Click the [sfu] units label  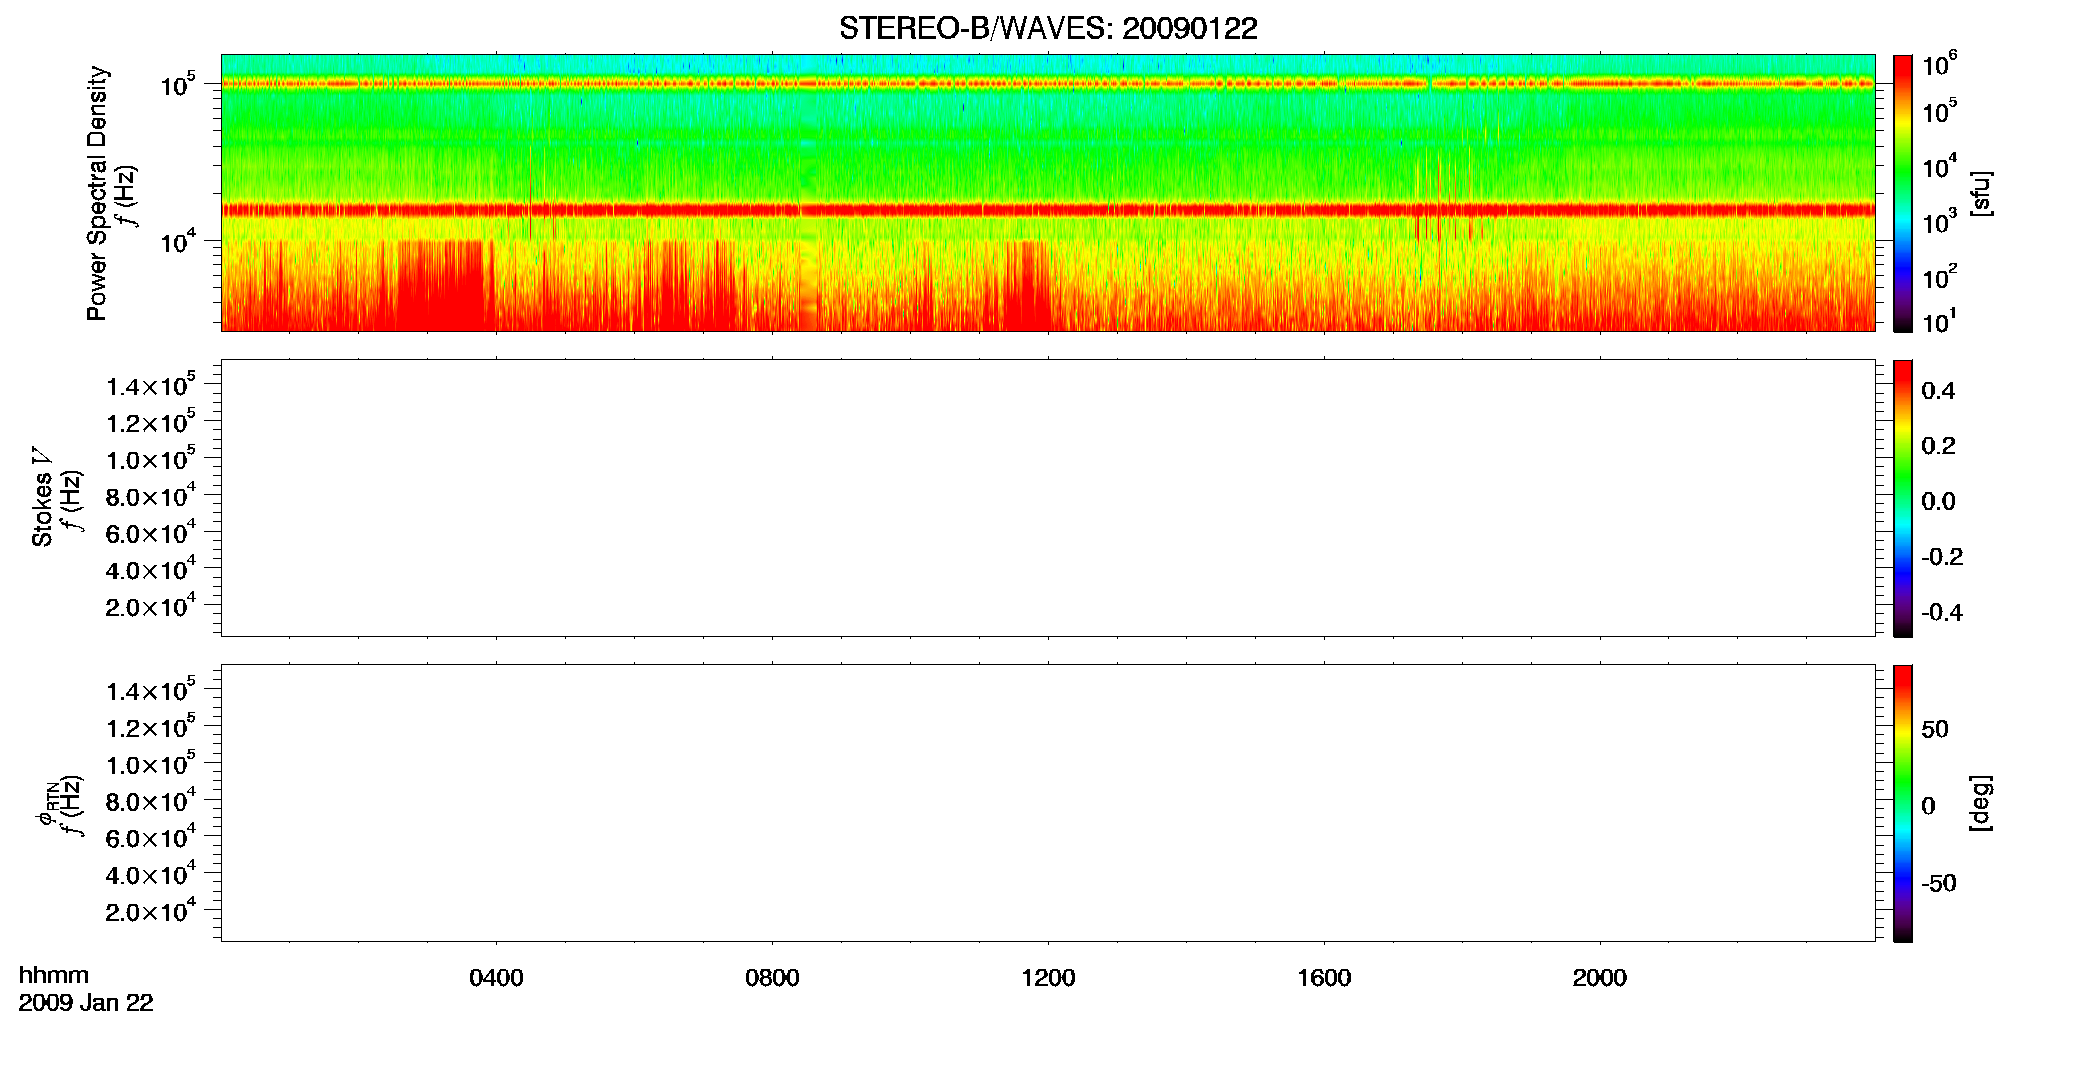(1980, 194)
